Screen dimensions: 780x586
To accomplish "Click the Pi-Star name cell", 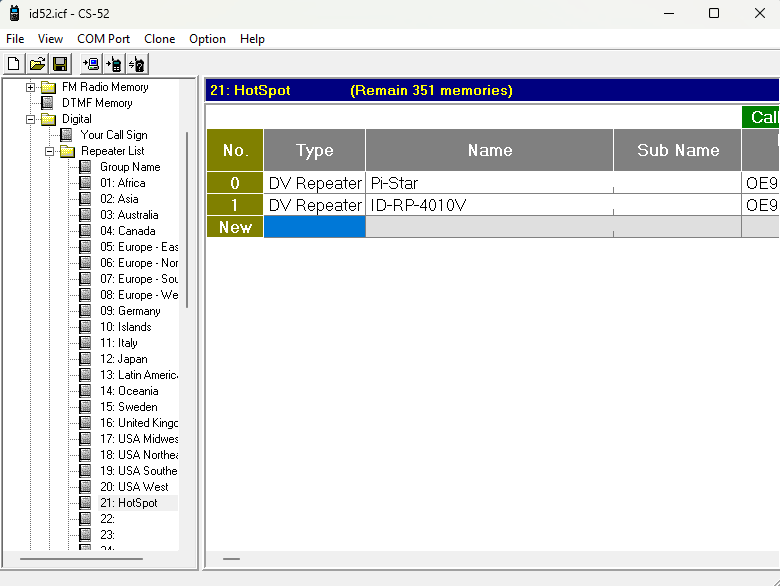I will tap(489, 183).
